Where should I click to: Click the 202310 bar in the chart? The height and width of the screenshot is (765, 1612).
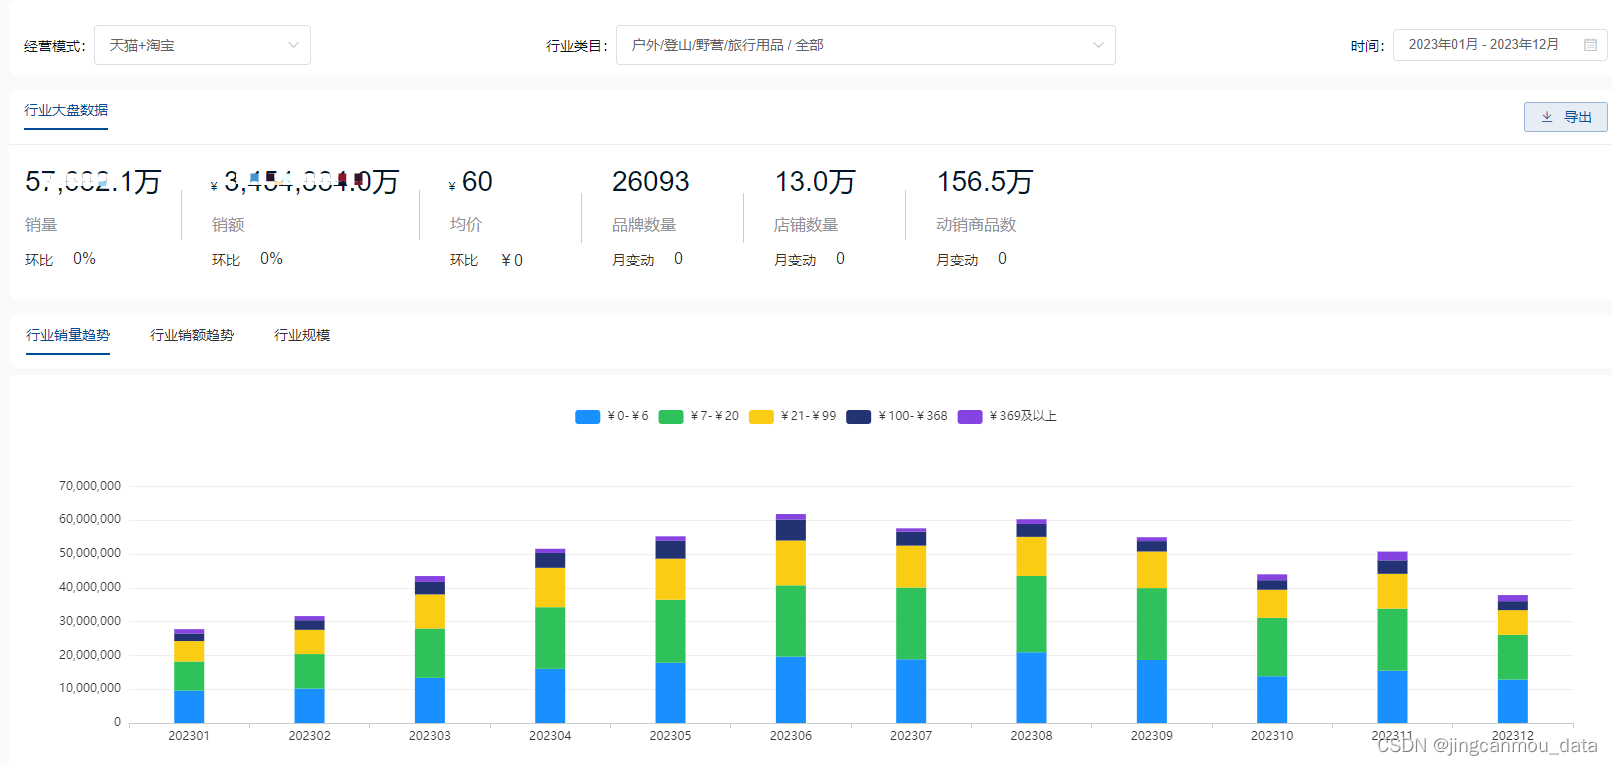point(1272,649)
